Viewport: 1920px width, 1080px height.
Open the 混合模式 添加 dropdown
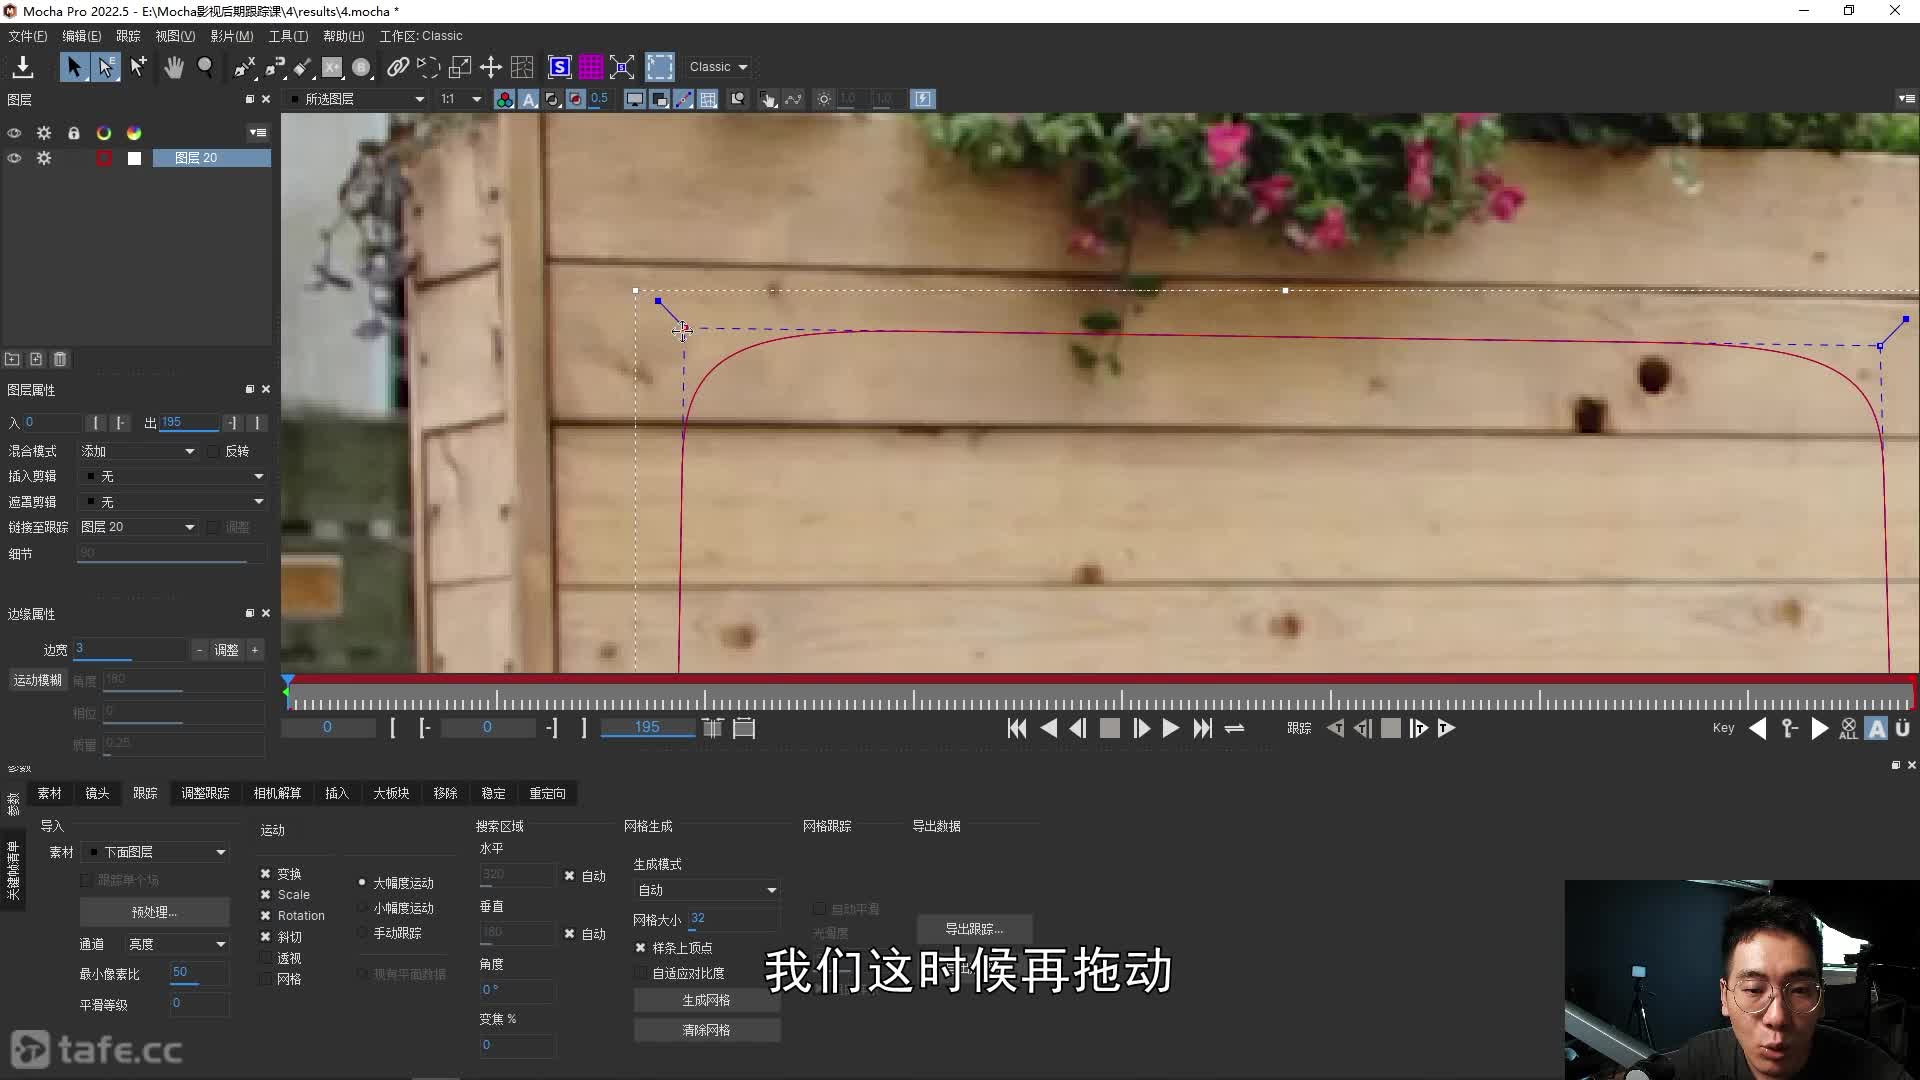(x=138, y=451)
